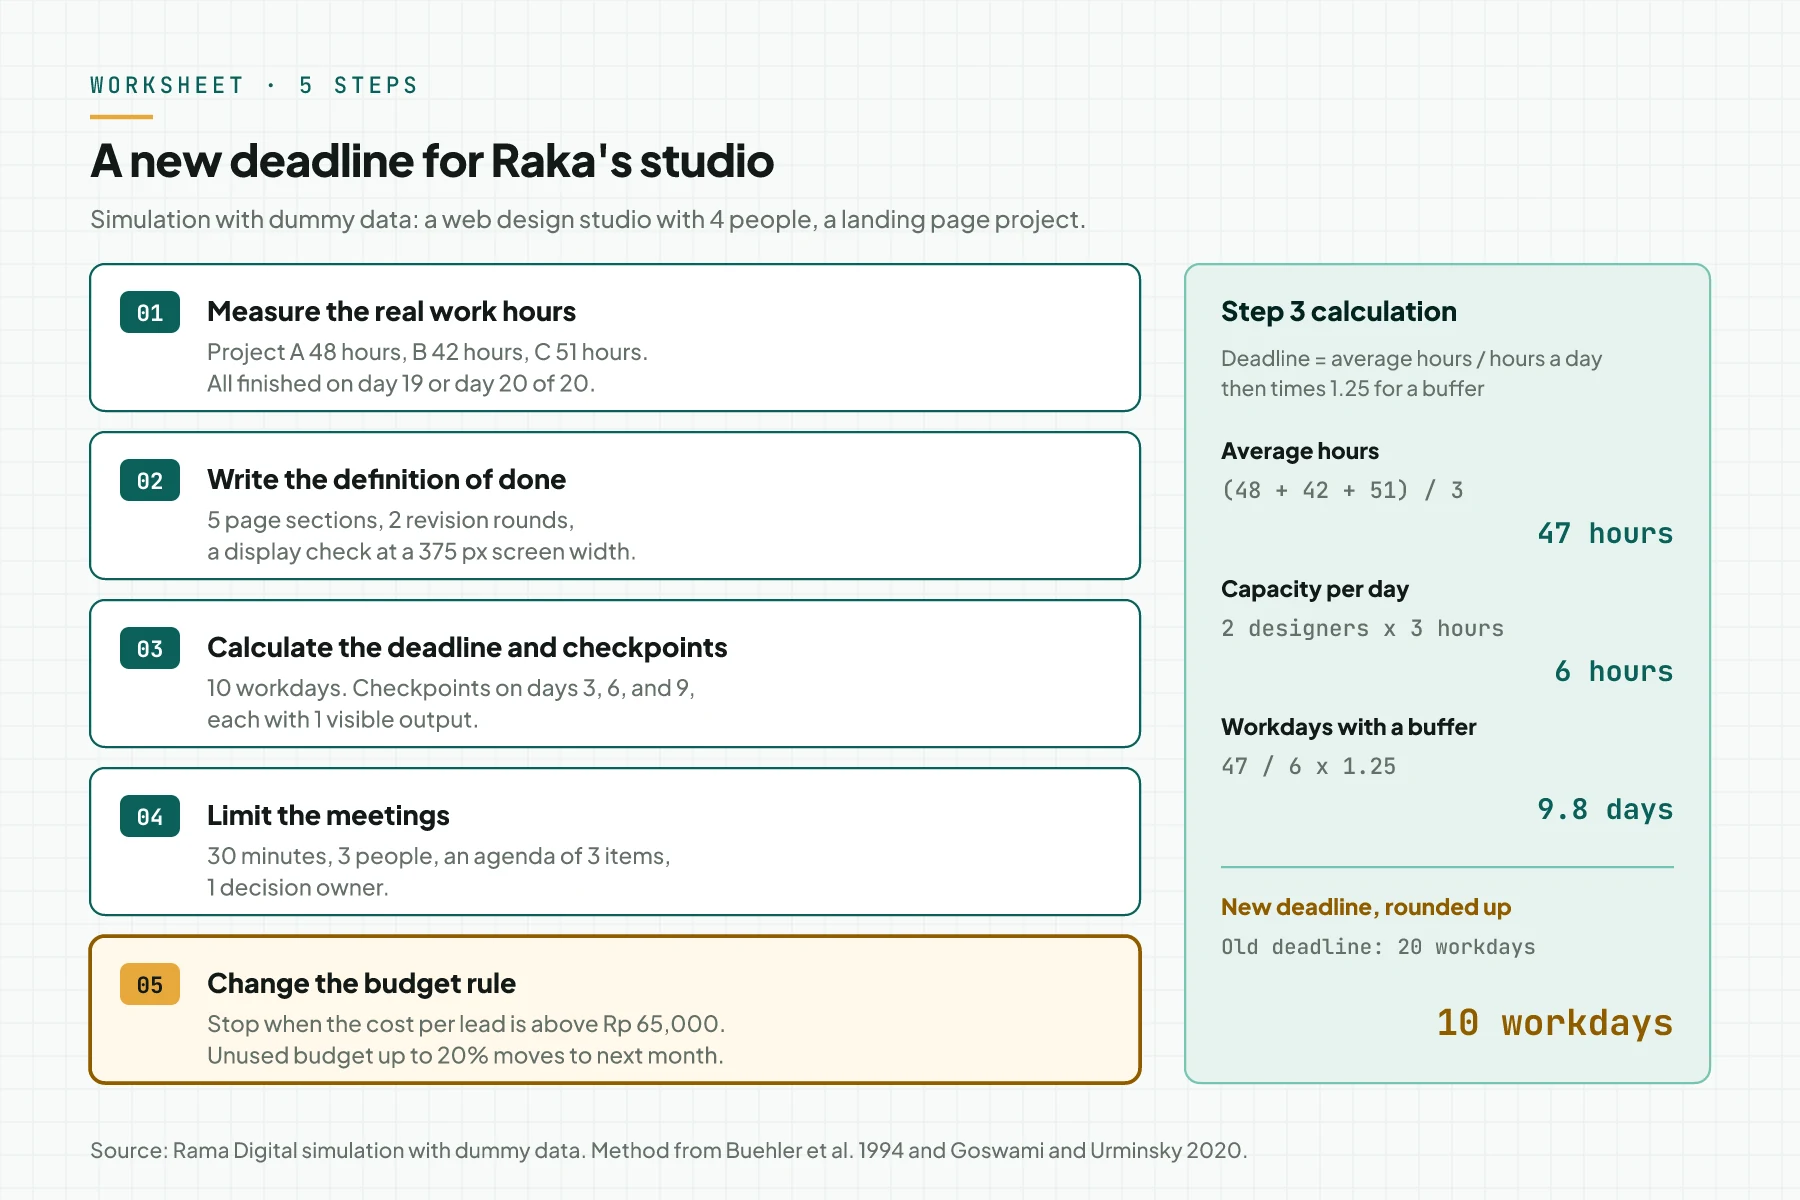Screen dimensions: 1800x1200
Task: Click the '9.8 days' result
Action: tap(1605, 809)
